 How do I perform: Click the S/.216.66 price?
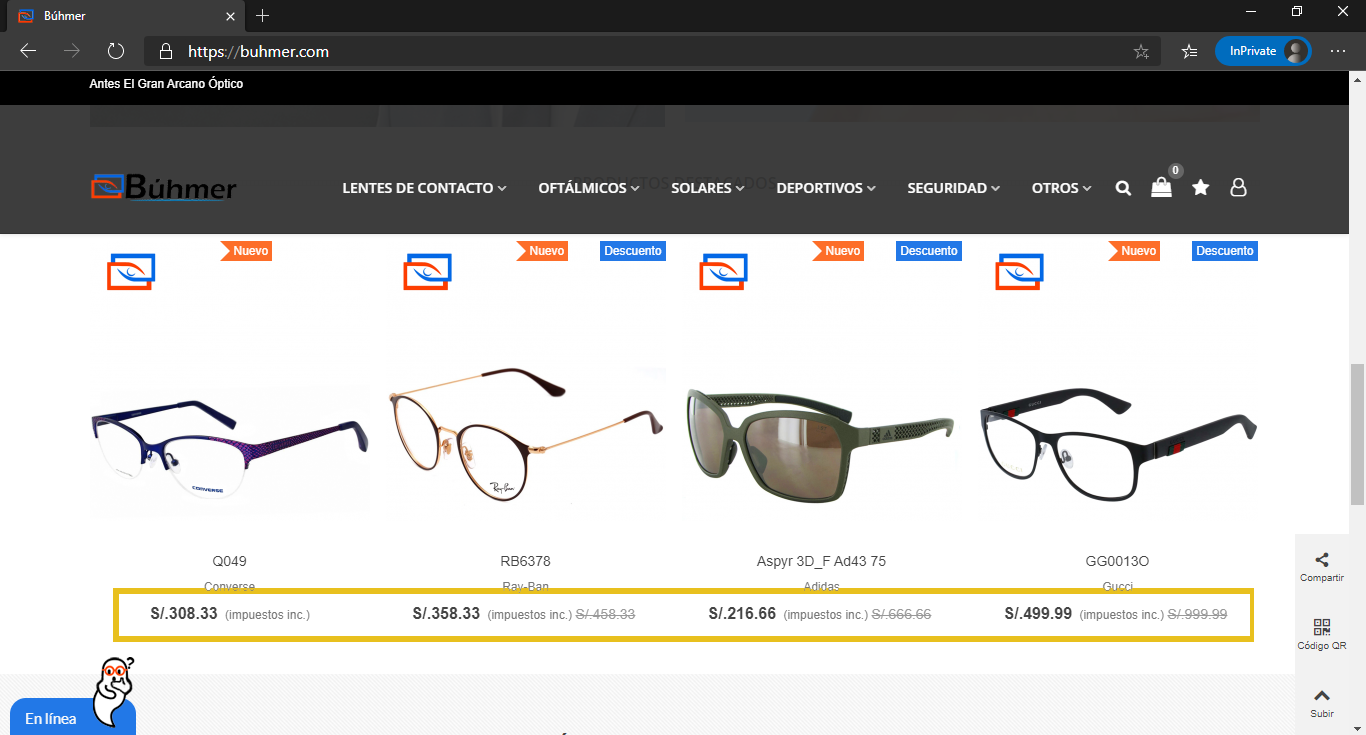[742, 613]
